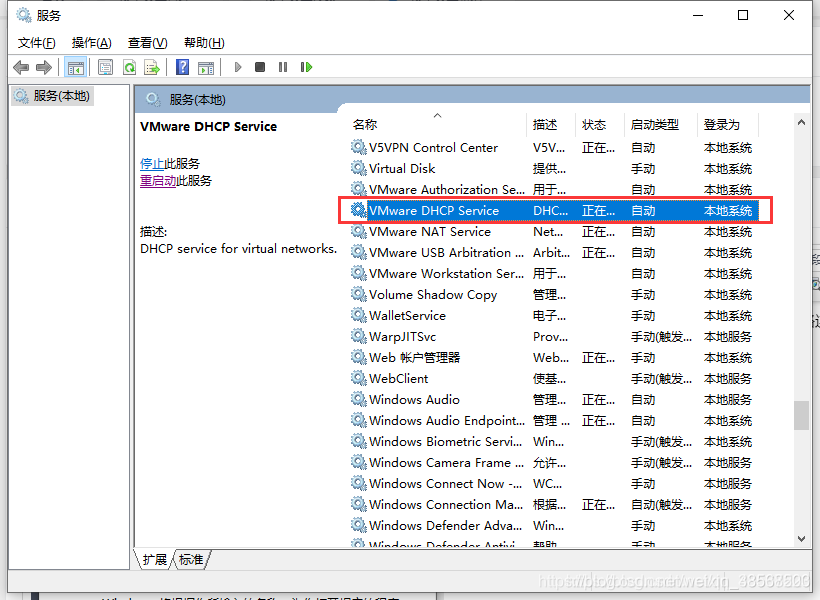The height and width of the screenshot is (600, 820).
Task: Switch to the 标准 tab
Action: tap(191, 560)
